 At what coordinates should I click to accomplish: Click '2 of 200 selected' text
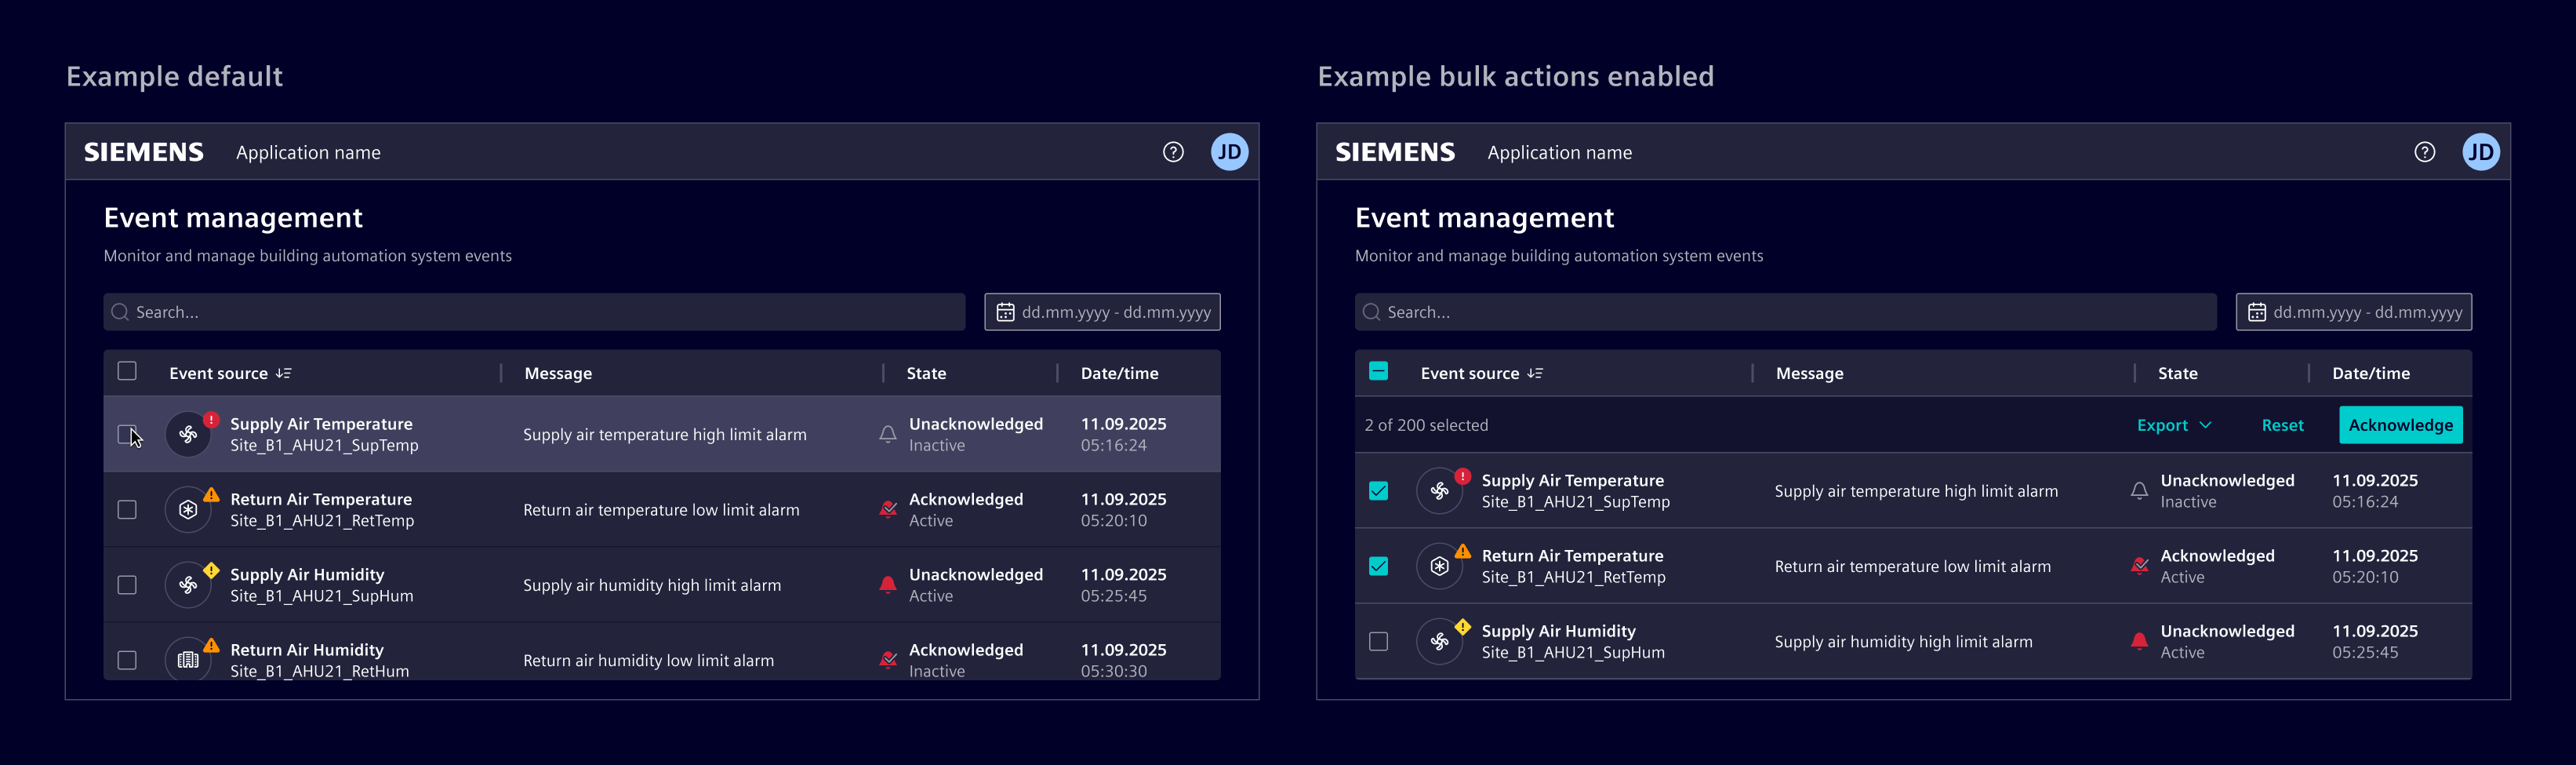(1426, 425)
